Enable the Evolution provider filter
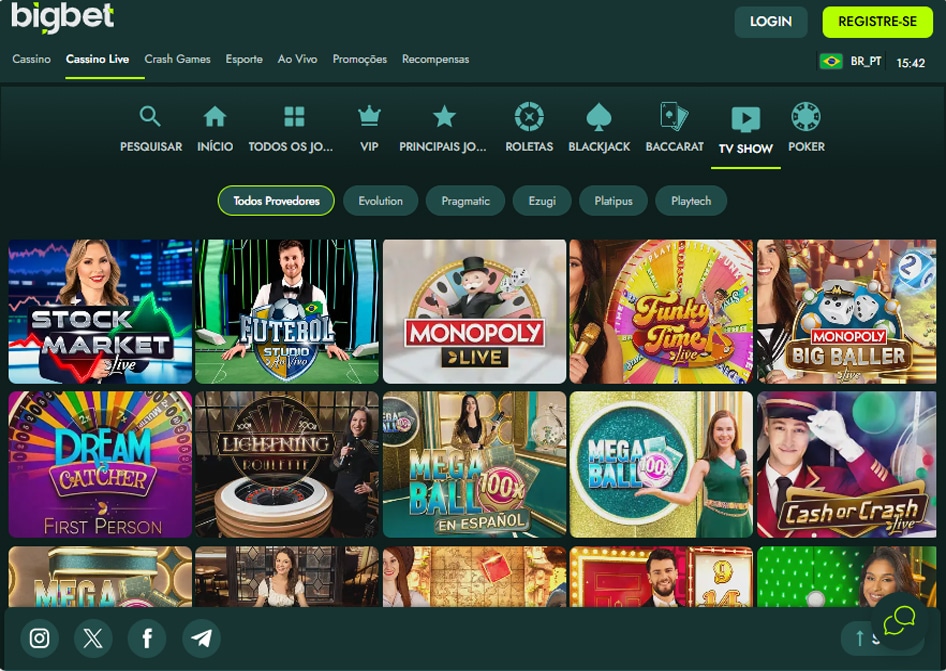 coord(380,200)
